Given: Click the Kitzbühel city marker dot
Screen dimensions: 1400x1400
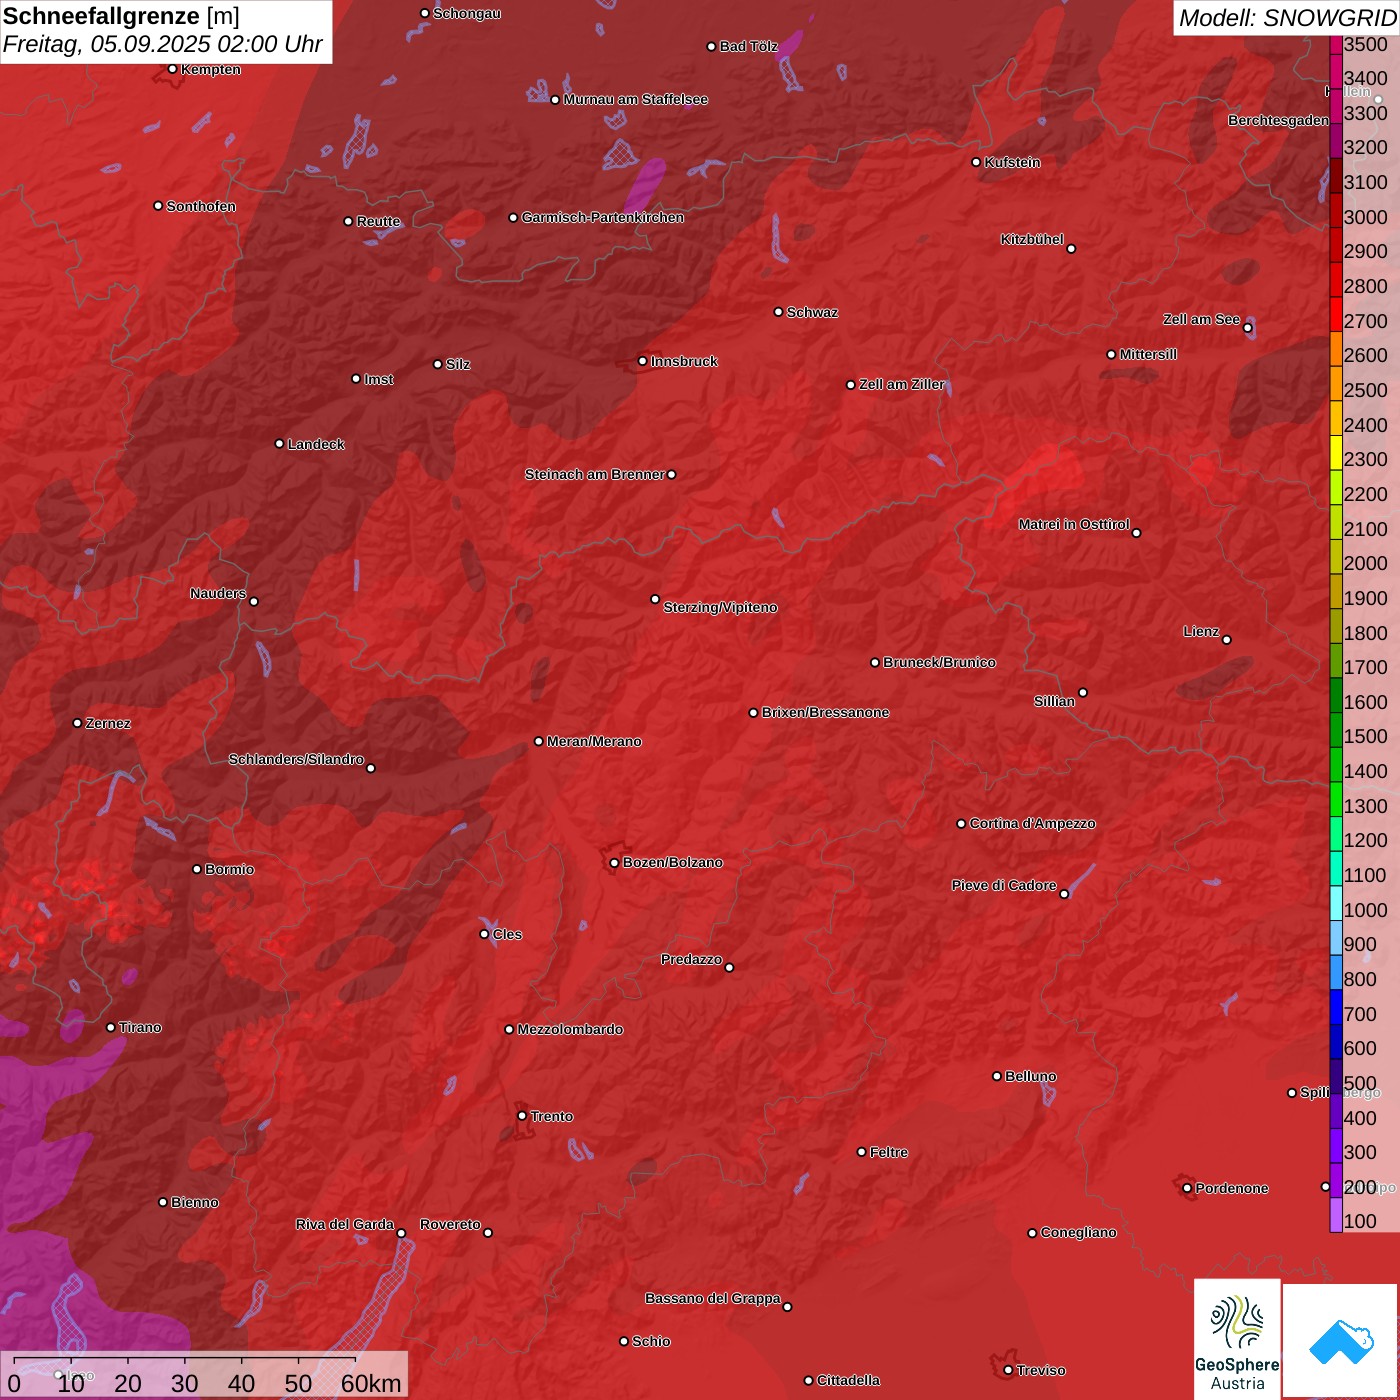Looking at the screenshot, I should click(x=1071, y=249).
